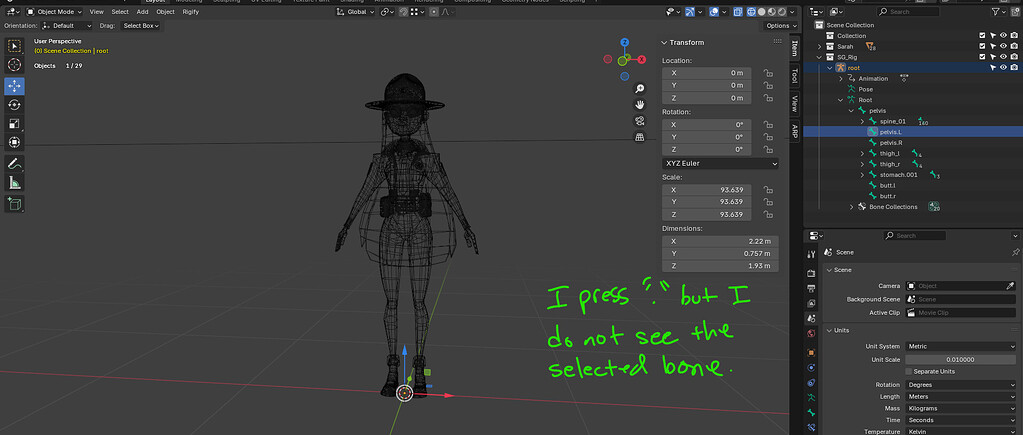Uncheck Collection exclude checkbox
The width and height of the screenshot is (1023, 435).
[x=982, y=36]
